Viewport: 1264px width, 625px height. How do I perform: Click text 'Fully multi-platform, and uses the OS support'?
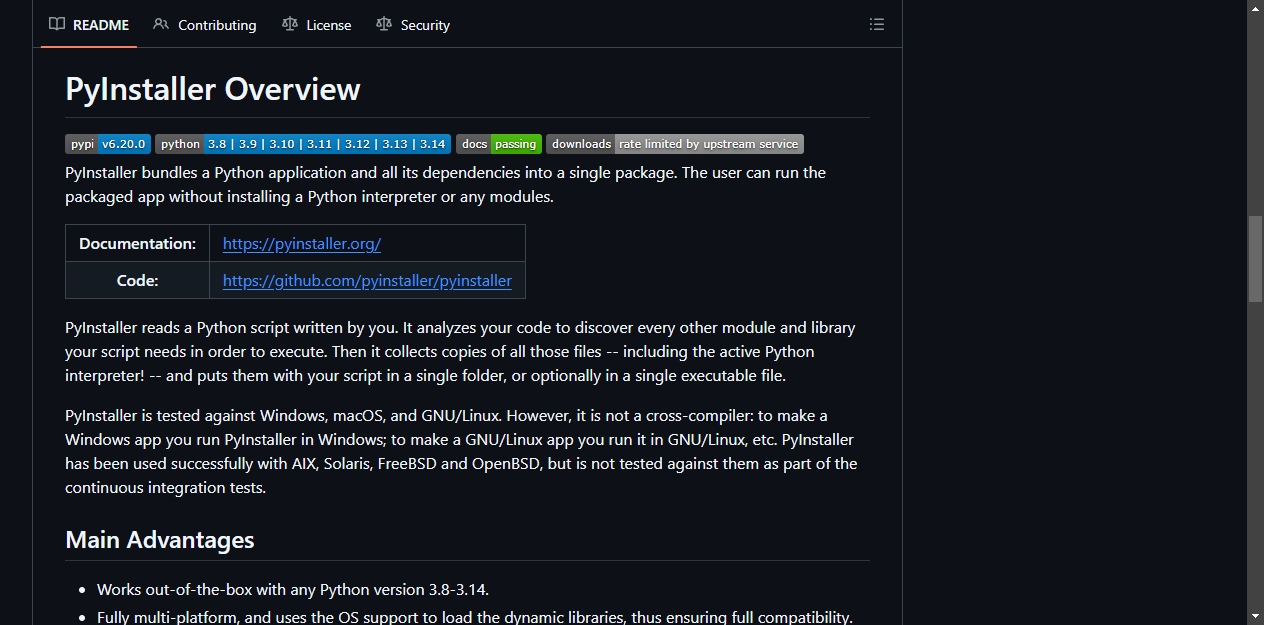(x=258, y=617)
